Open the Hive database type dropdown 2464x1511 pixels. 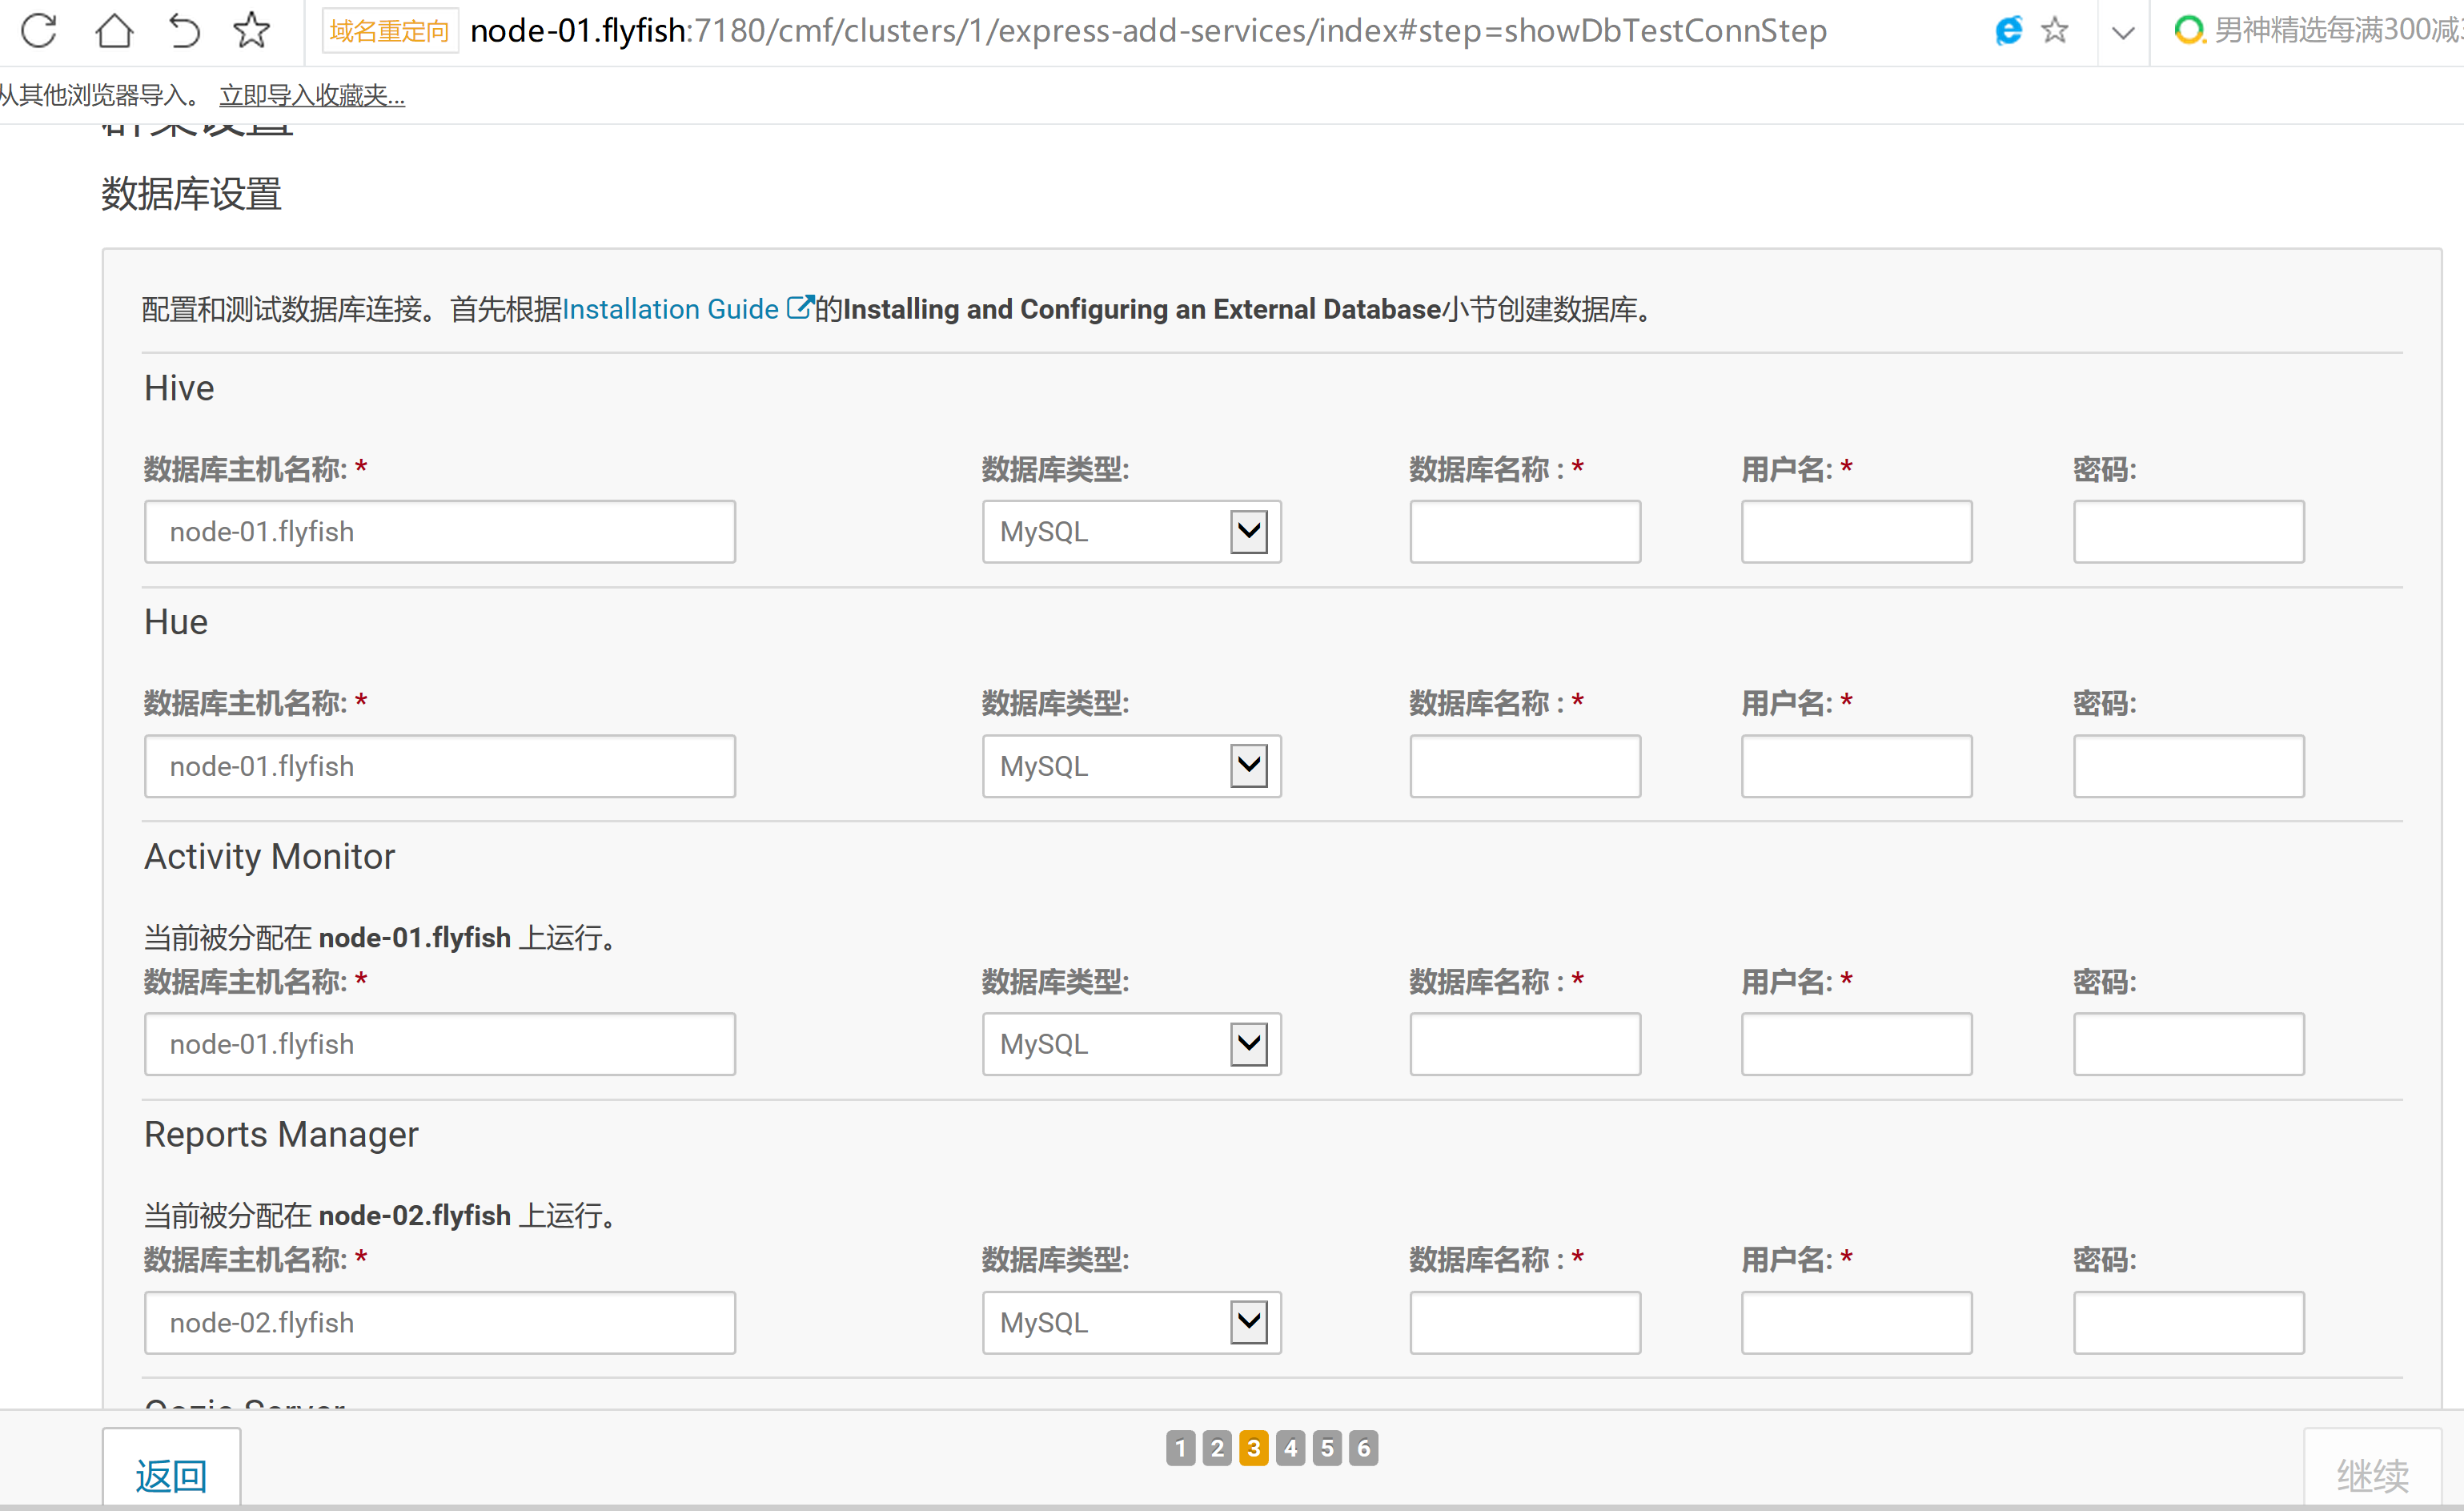click(x=1248, y=531)
